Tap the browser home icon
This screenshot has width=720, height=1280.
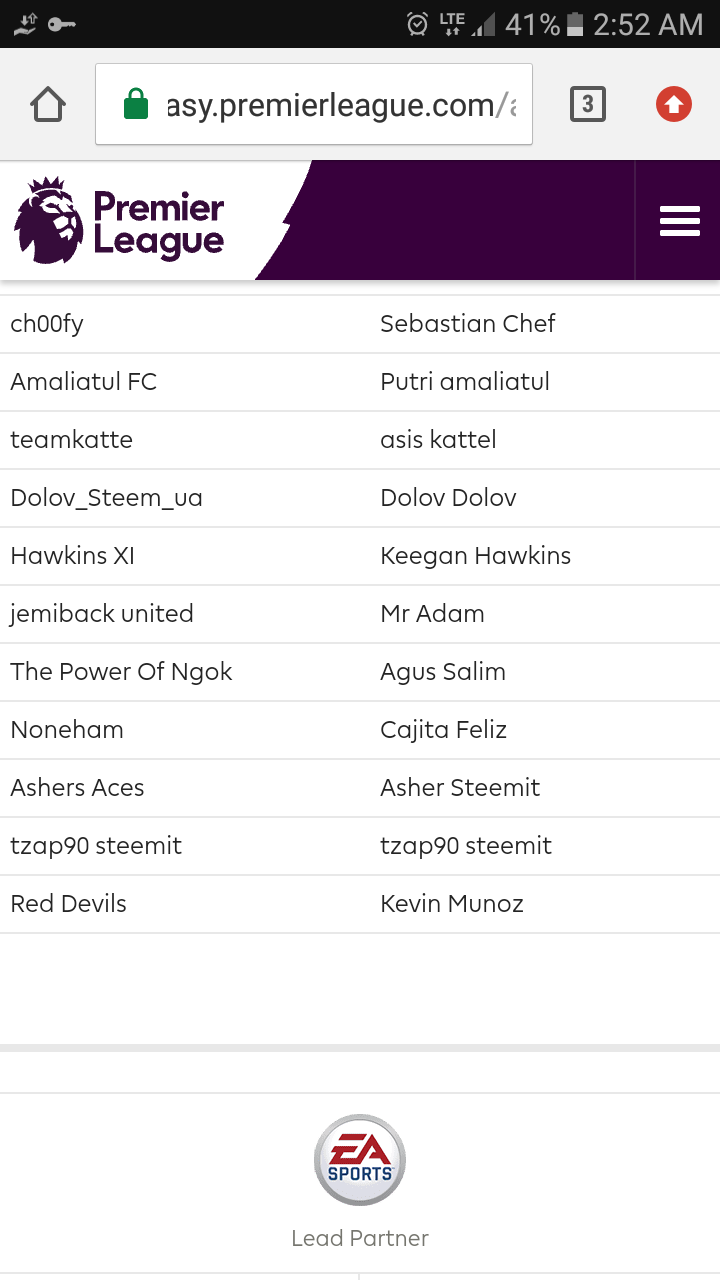[x=48, y=104]
